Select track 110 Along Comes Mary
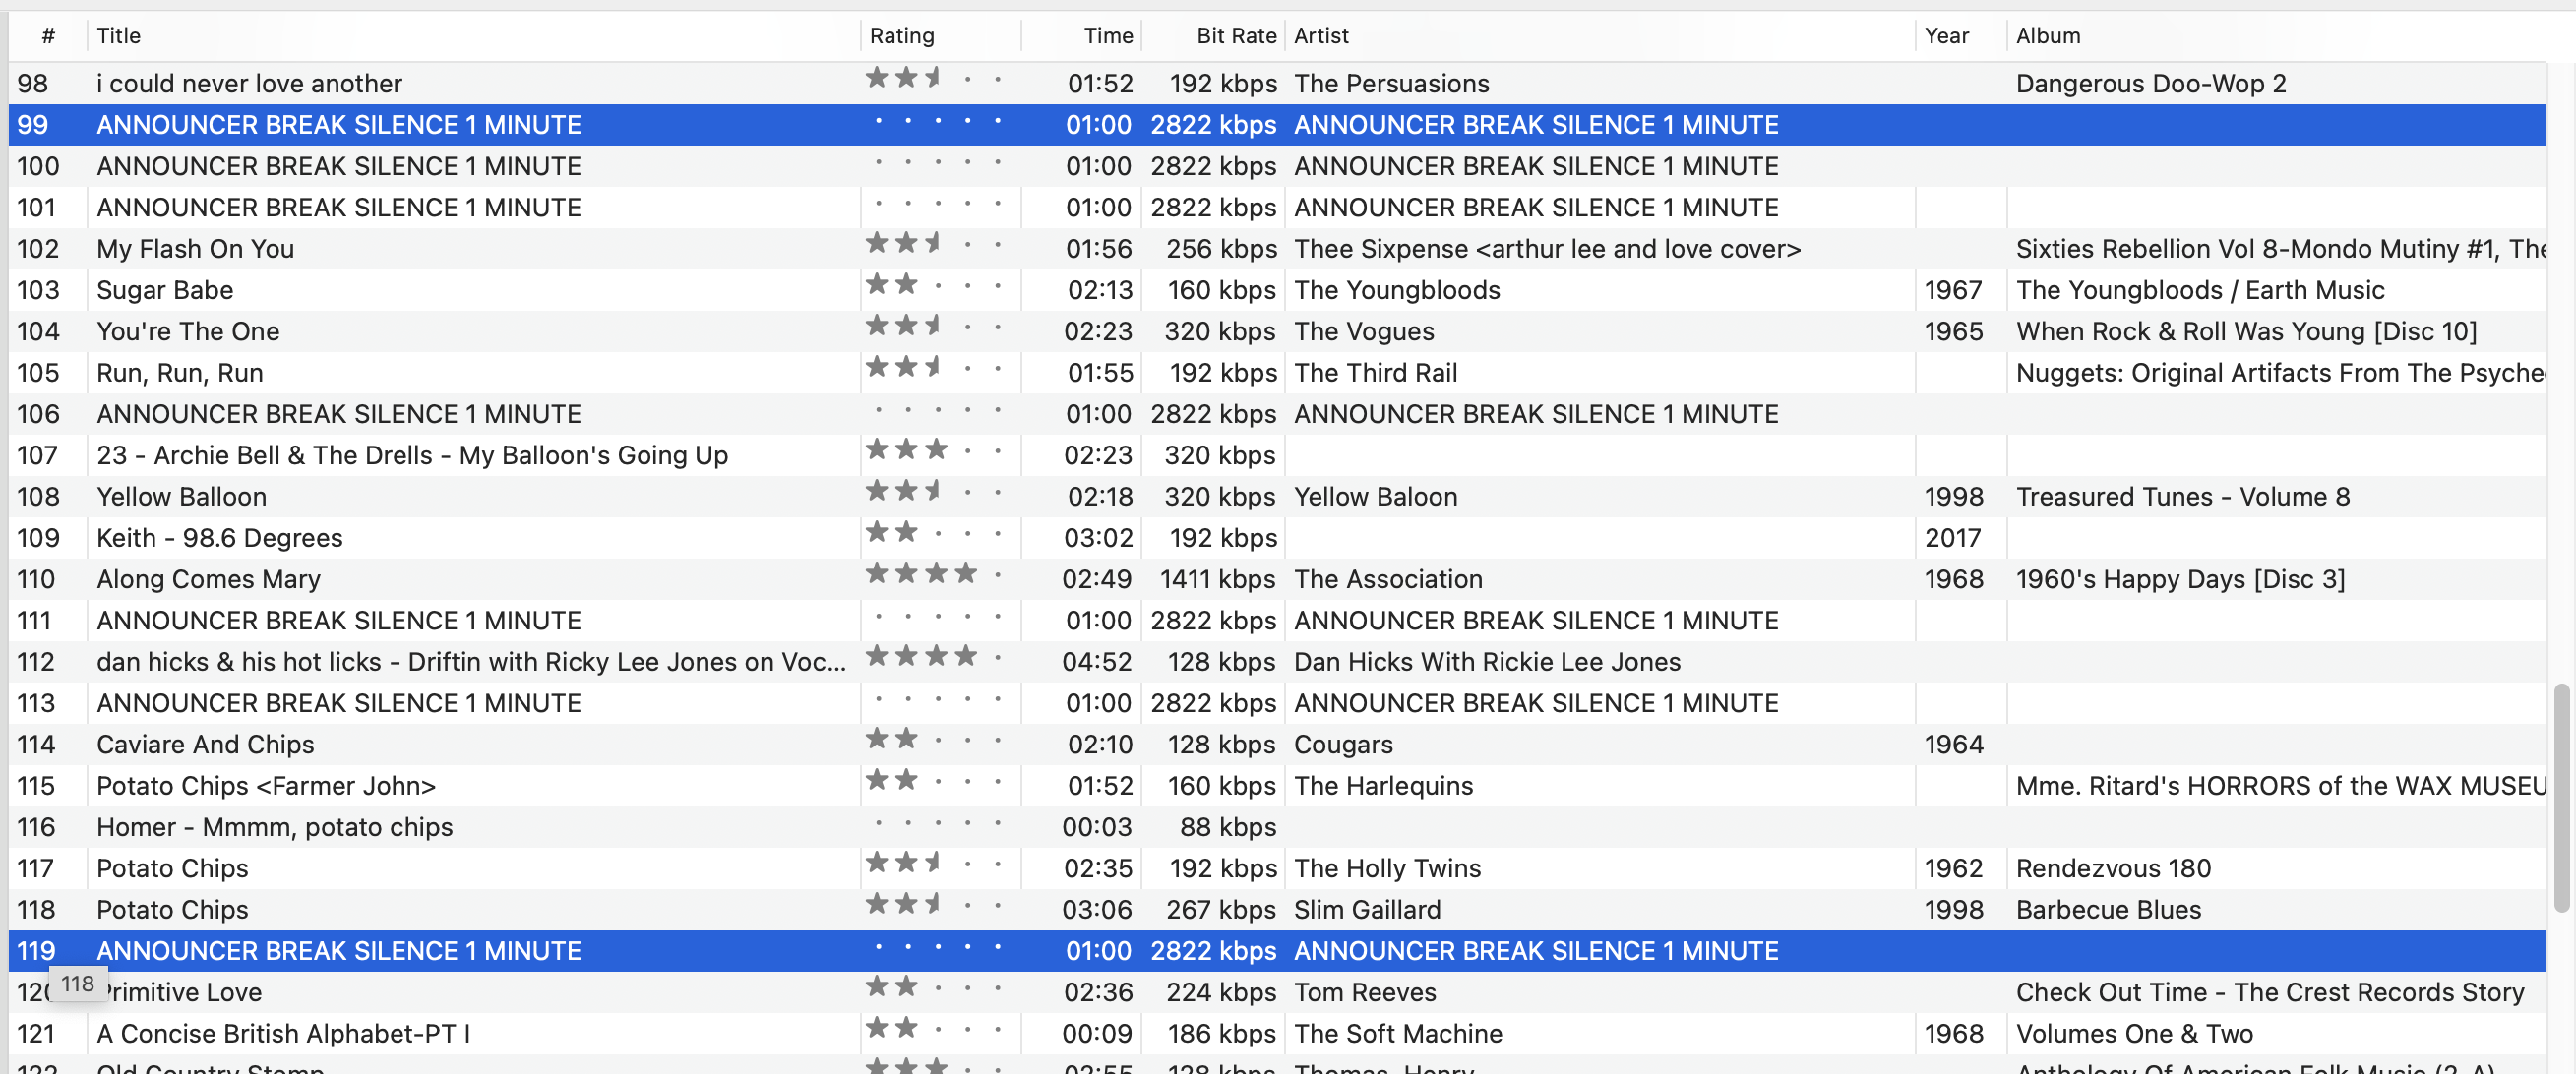 point(208,579)
